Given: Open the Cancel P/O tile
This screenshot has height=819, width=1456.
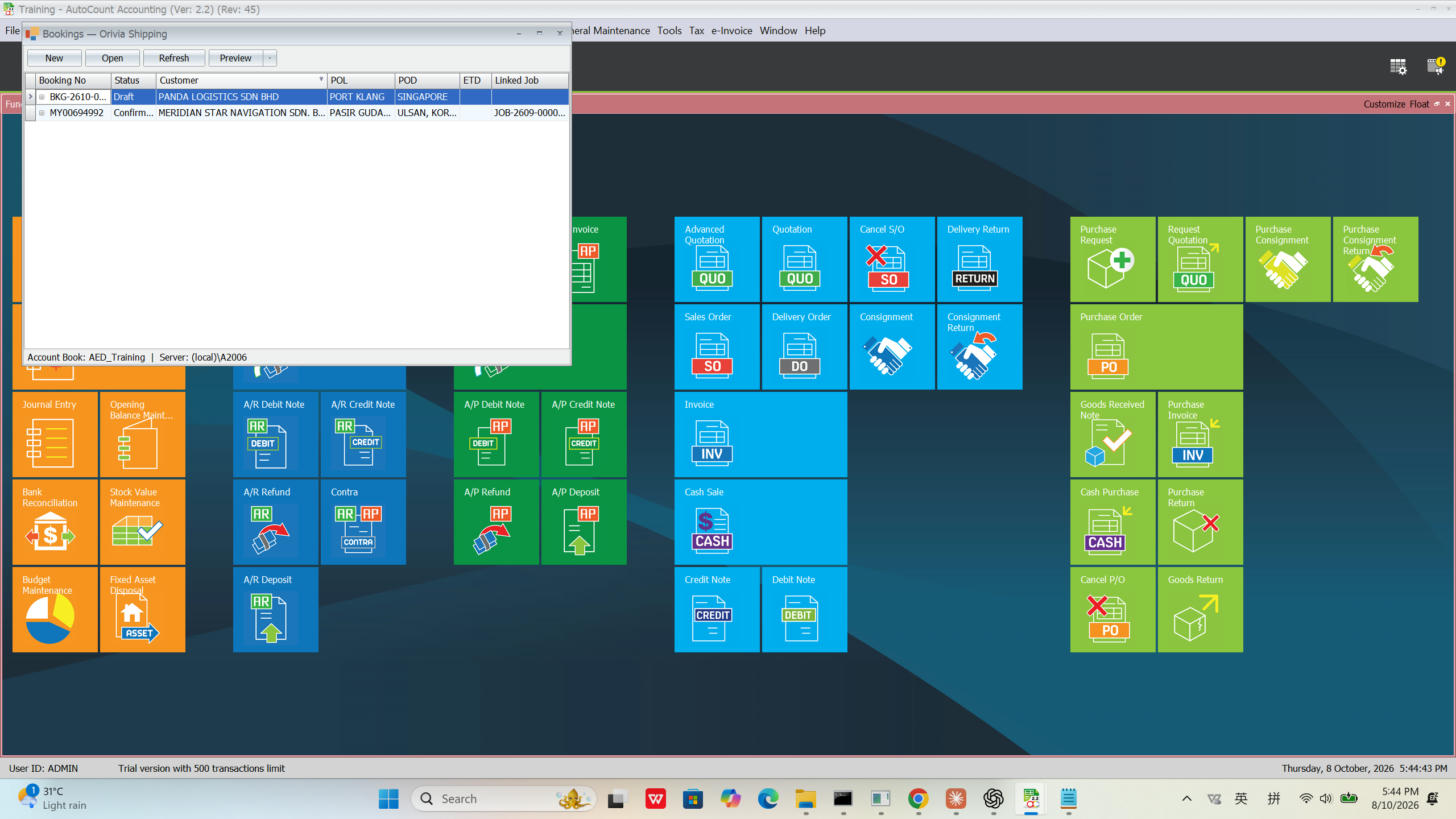Looking at the screenshot, I should pyautogui.click(x=1113, y=609).
